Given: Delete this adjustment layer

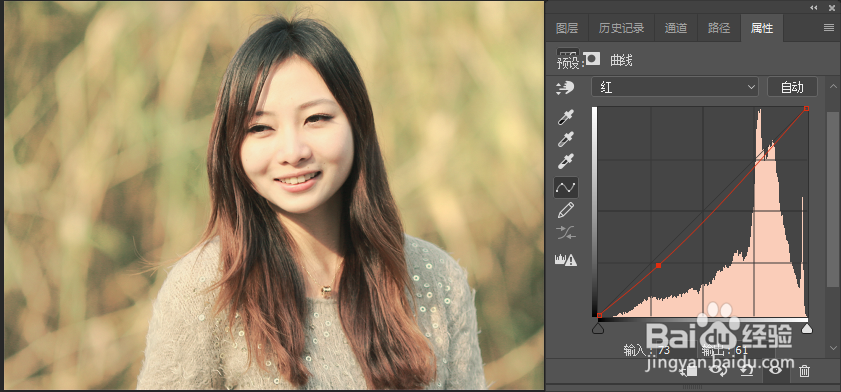Looking at the screenshot, I should pos(804,371).
